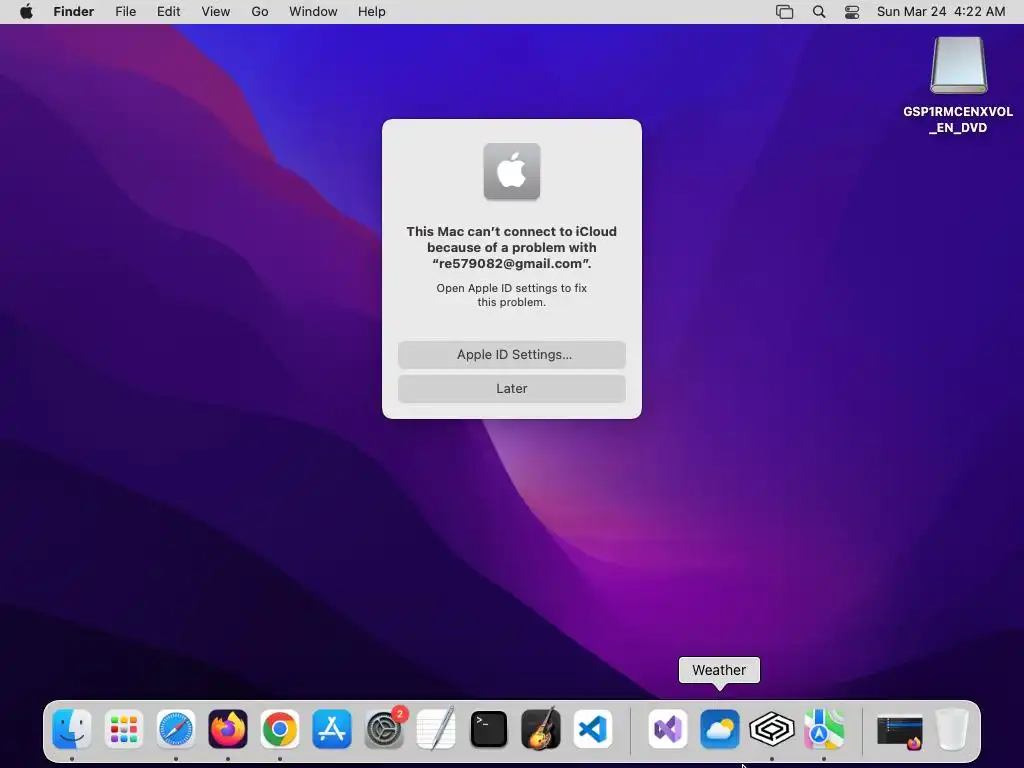Click the "This Mac can't connect to iCloud" message
Image resolution: width=1024 pixels, height=768 pixels.
[512, 248]
